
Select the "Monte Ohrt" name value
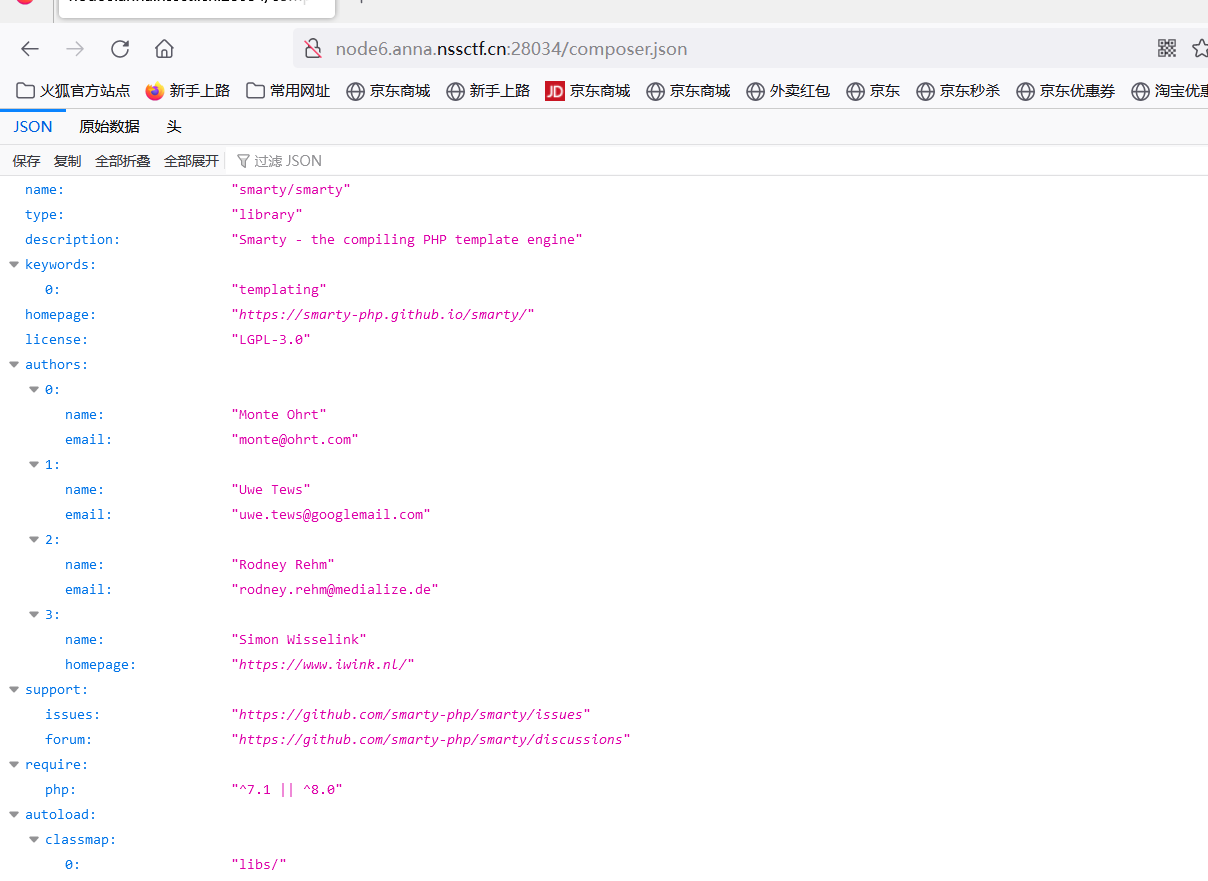(279, 415)
